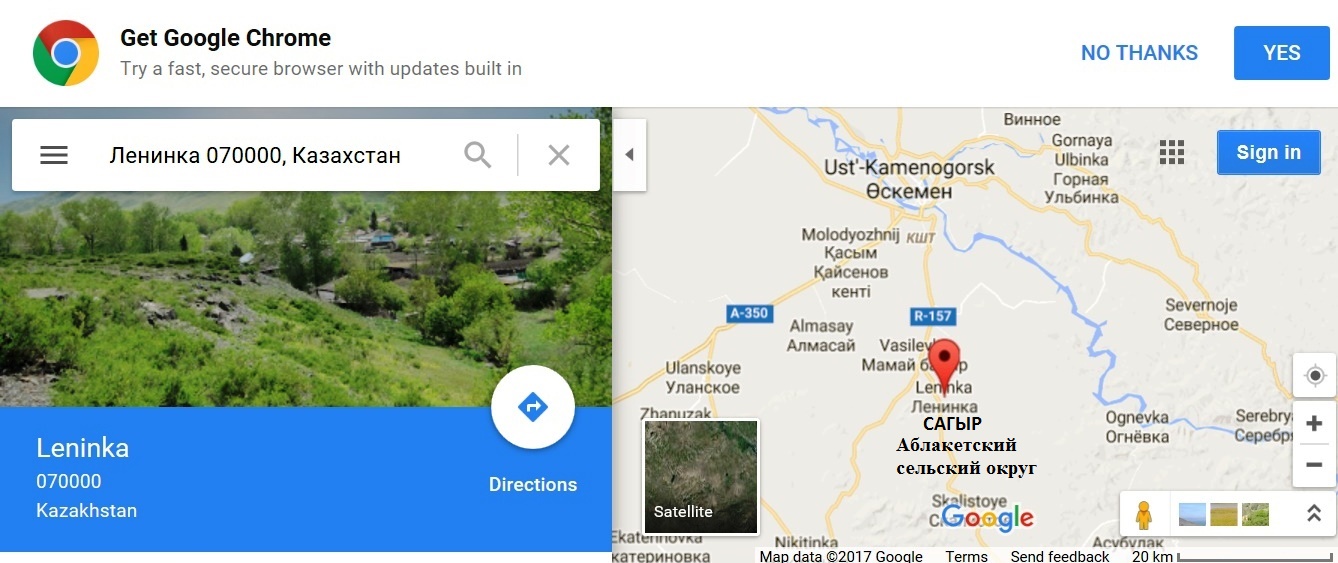Click the my location target icon

[x=1315, y=376]
